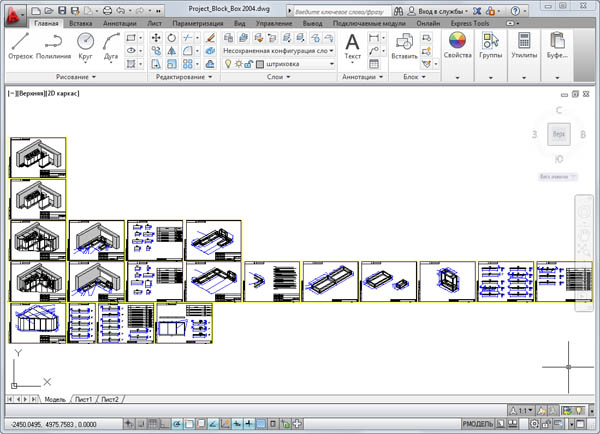The height and width of the screenshot is (434, 600).
Task: Open the Лист1 layout tab
Action: (x=83, y=400)
